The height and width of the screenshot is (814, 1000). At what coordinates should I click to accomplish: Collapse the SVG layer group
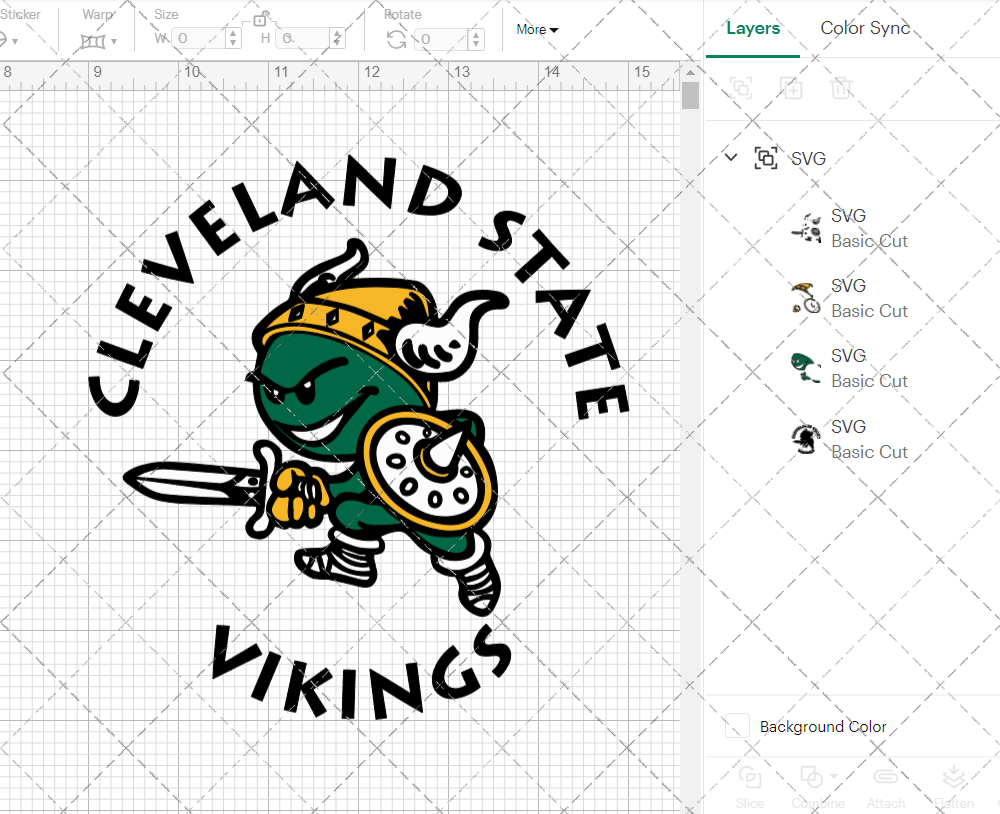[x=730, y=158]
